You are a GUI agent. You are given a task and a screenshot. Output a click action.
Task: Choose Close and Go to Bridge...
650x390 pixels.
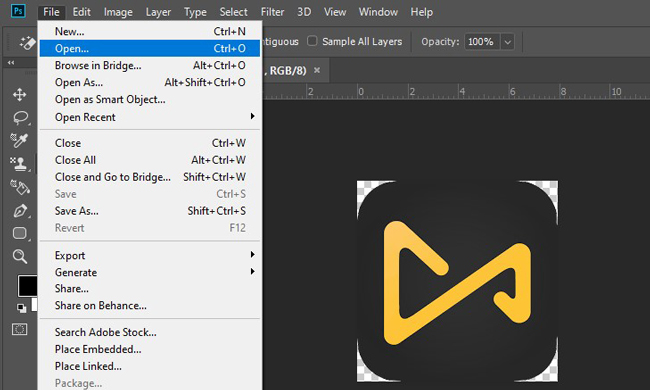(x=150, y=177)
